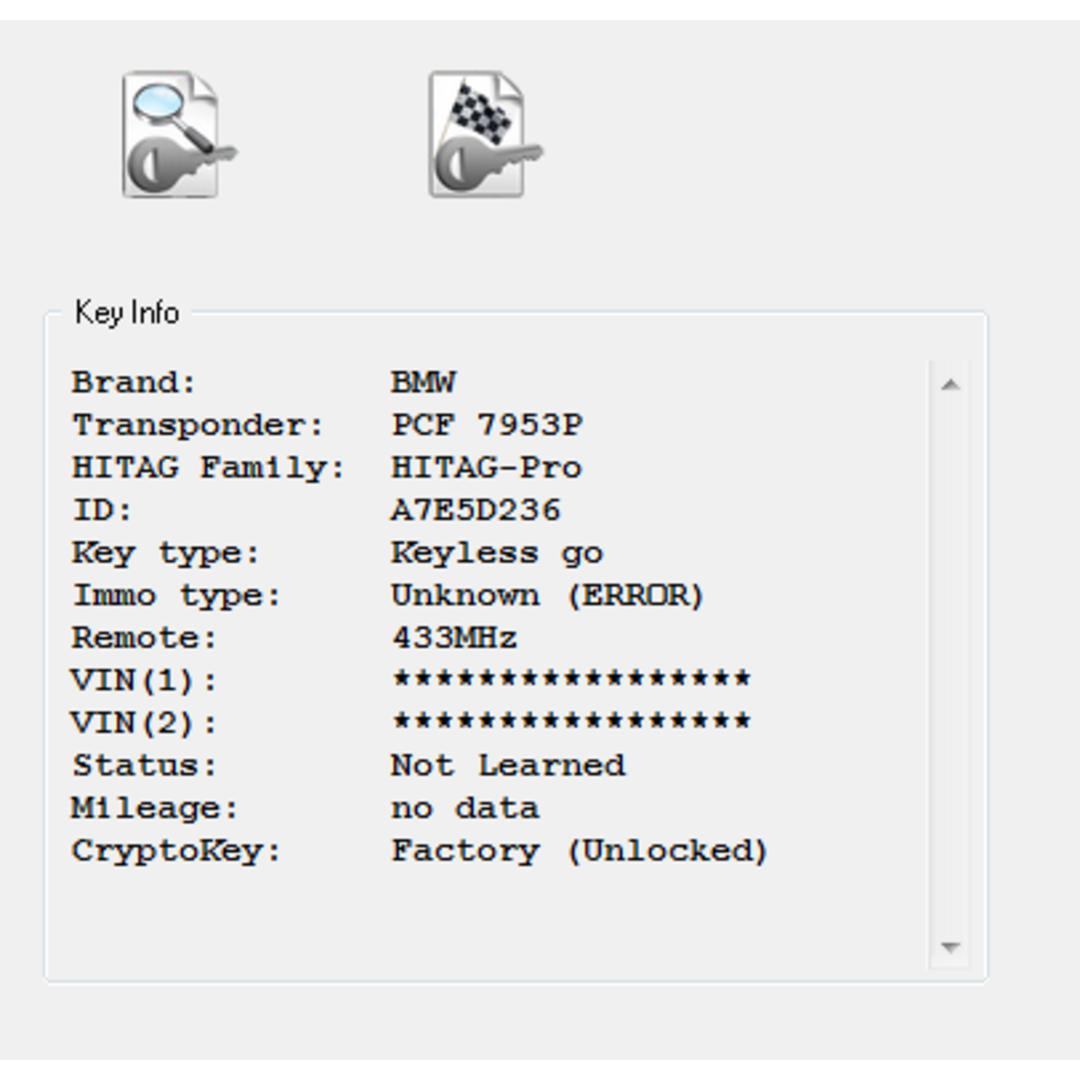Click the Status: field label
The image size is (1080, 1080).
(145, 766)
